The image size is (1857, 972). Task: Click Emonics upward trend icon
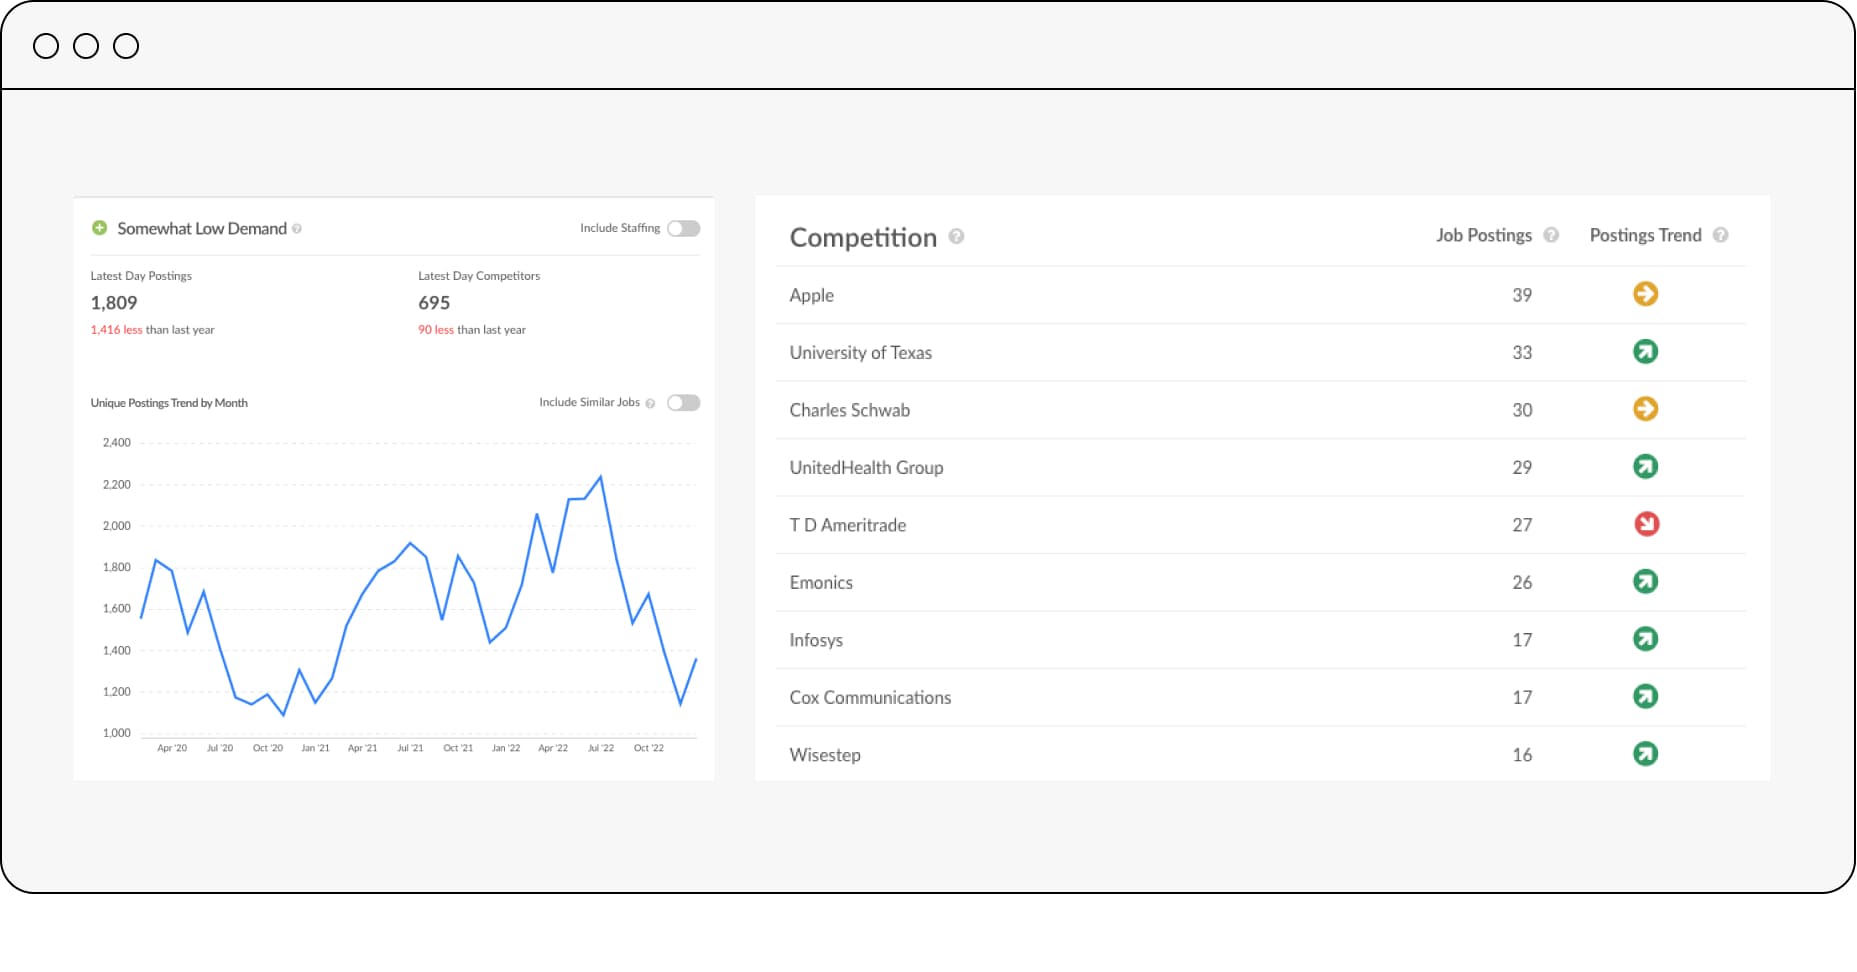[1646, 582]
